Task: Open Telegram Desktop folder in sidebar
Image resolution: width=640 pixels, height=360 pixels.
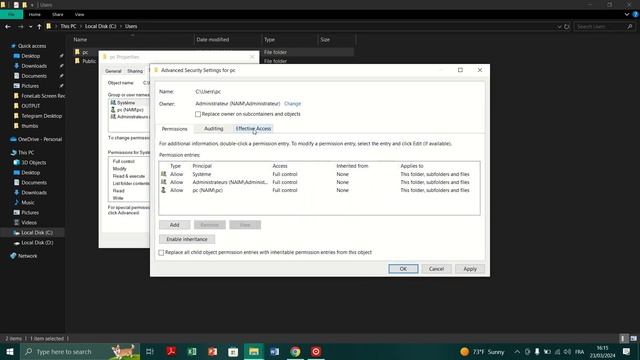Action: point(41,116)
